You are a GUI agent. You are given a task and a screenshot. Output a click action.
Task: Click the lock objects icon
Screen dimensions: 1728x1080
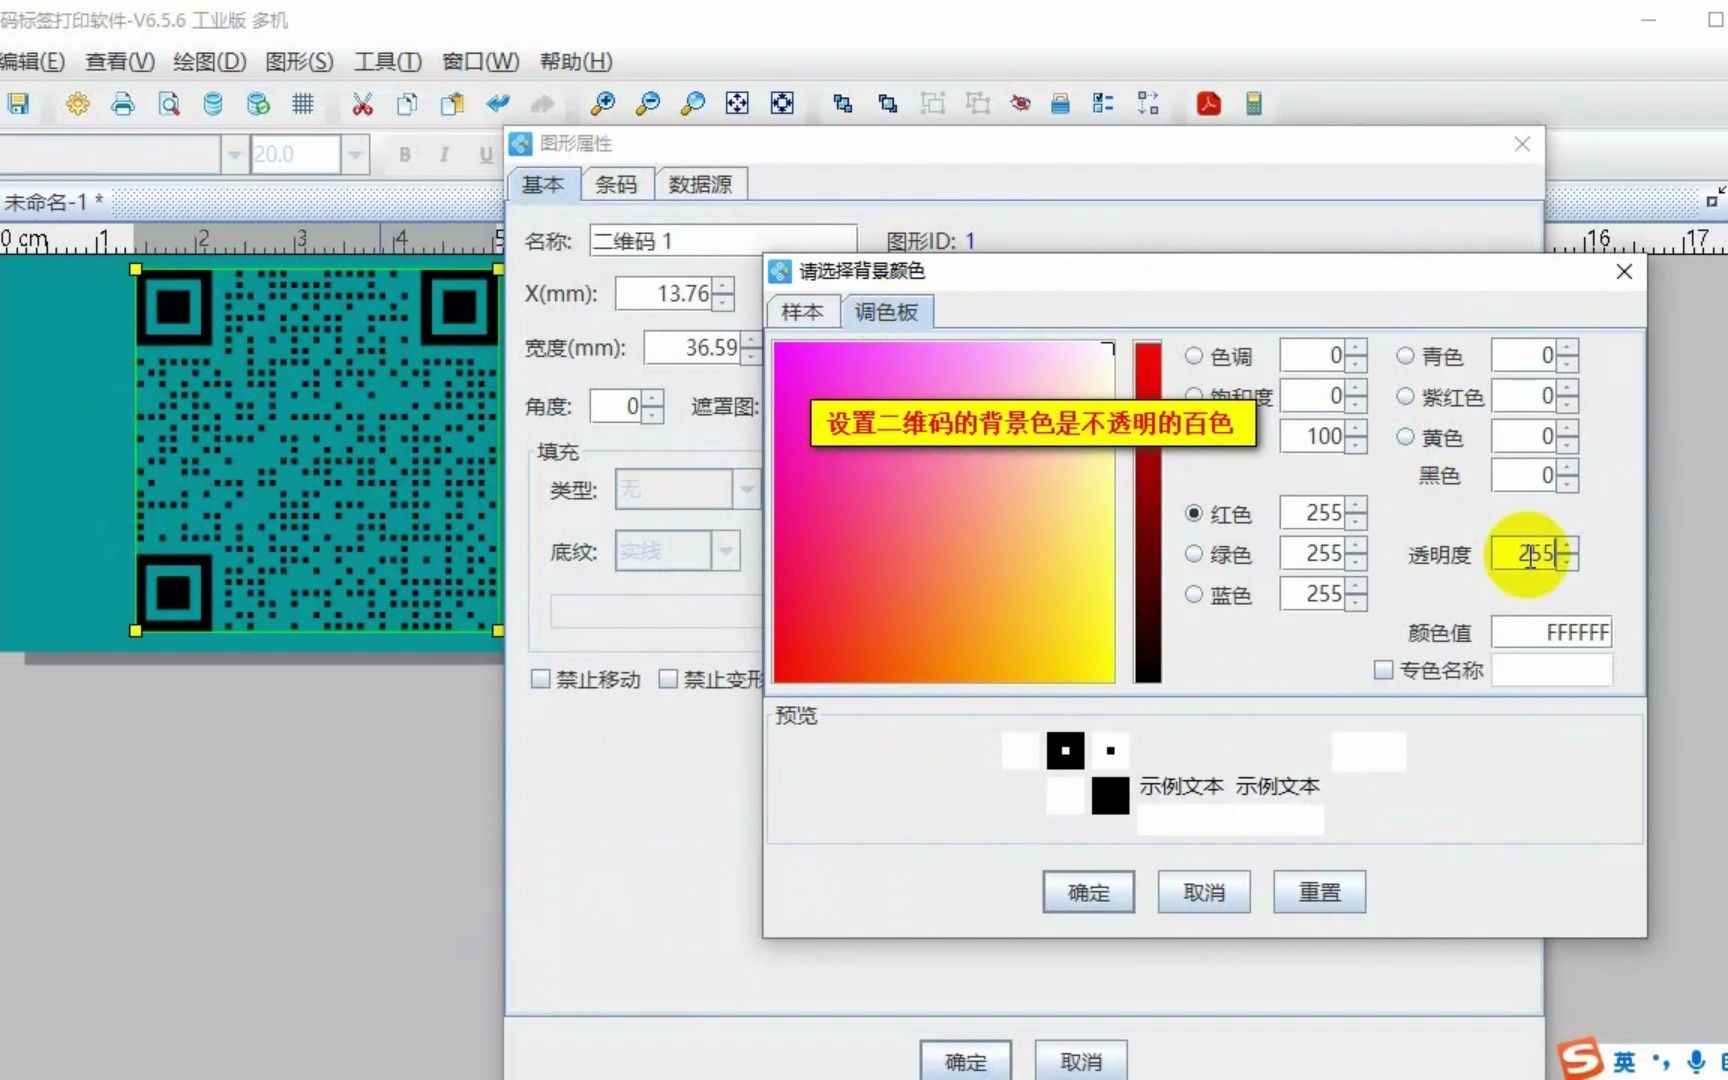click(1061, 103)
